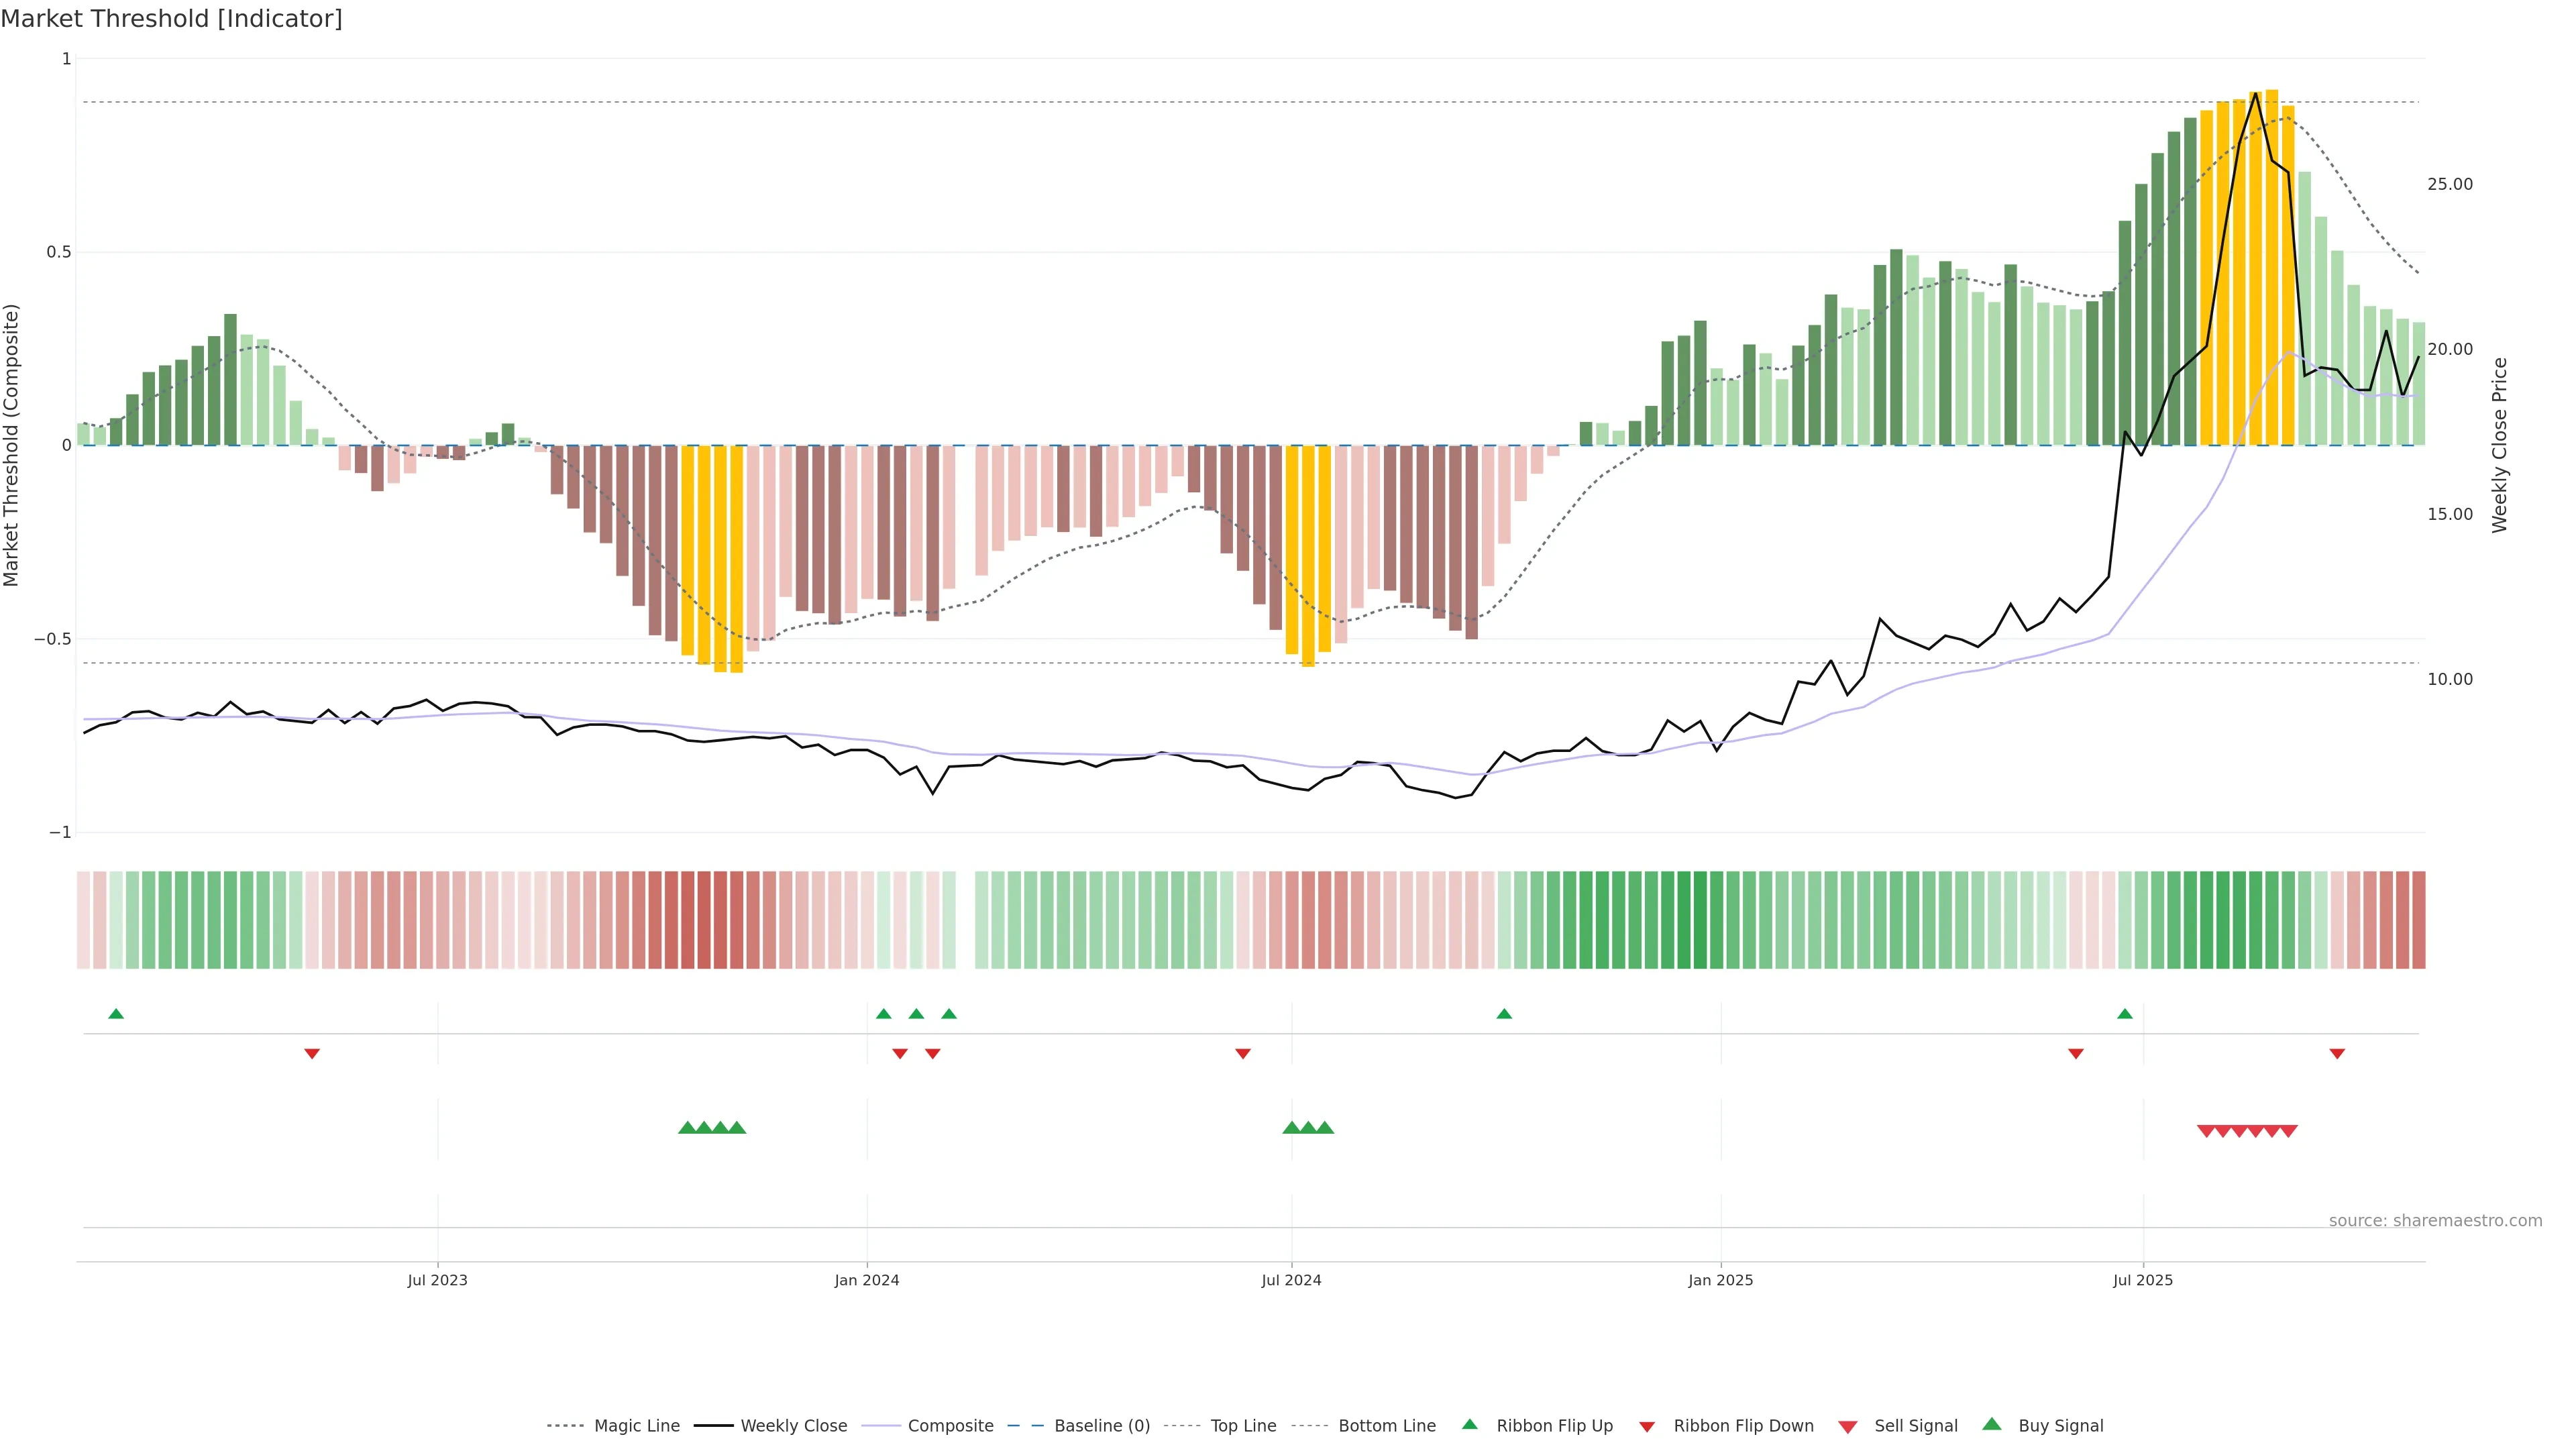Open the source: sharemaestro.com link text
The width and height of the screenshot is (2576, 1449).
[x=2435, y=1221]
